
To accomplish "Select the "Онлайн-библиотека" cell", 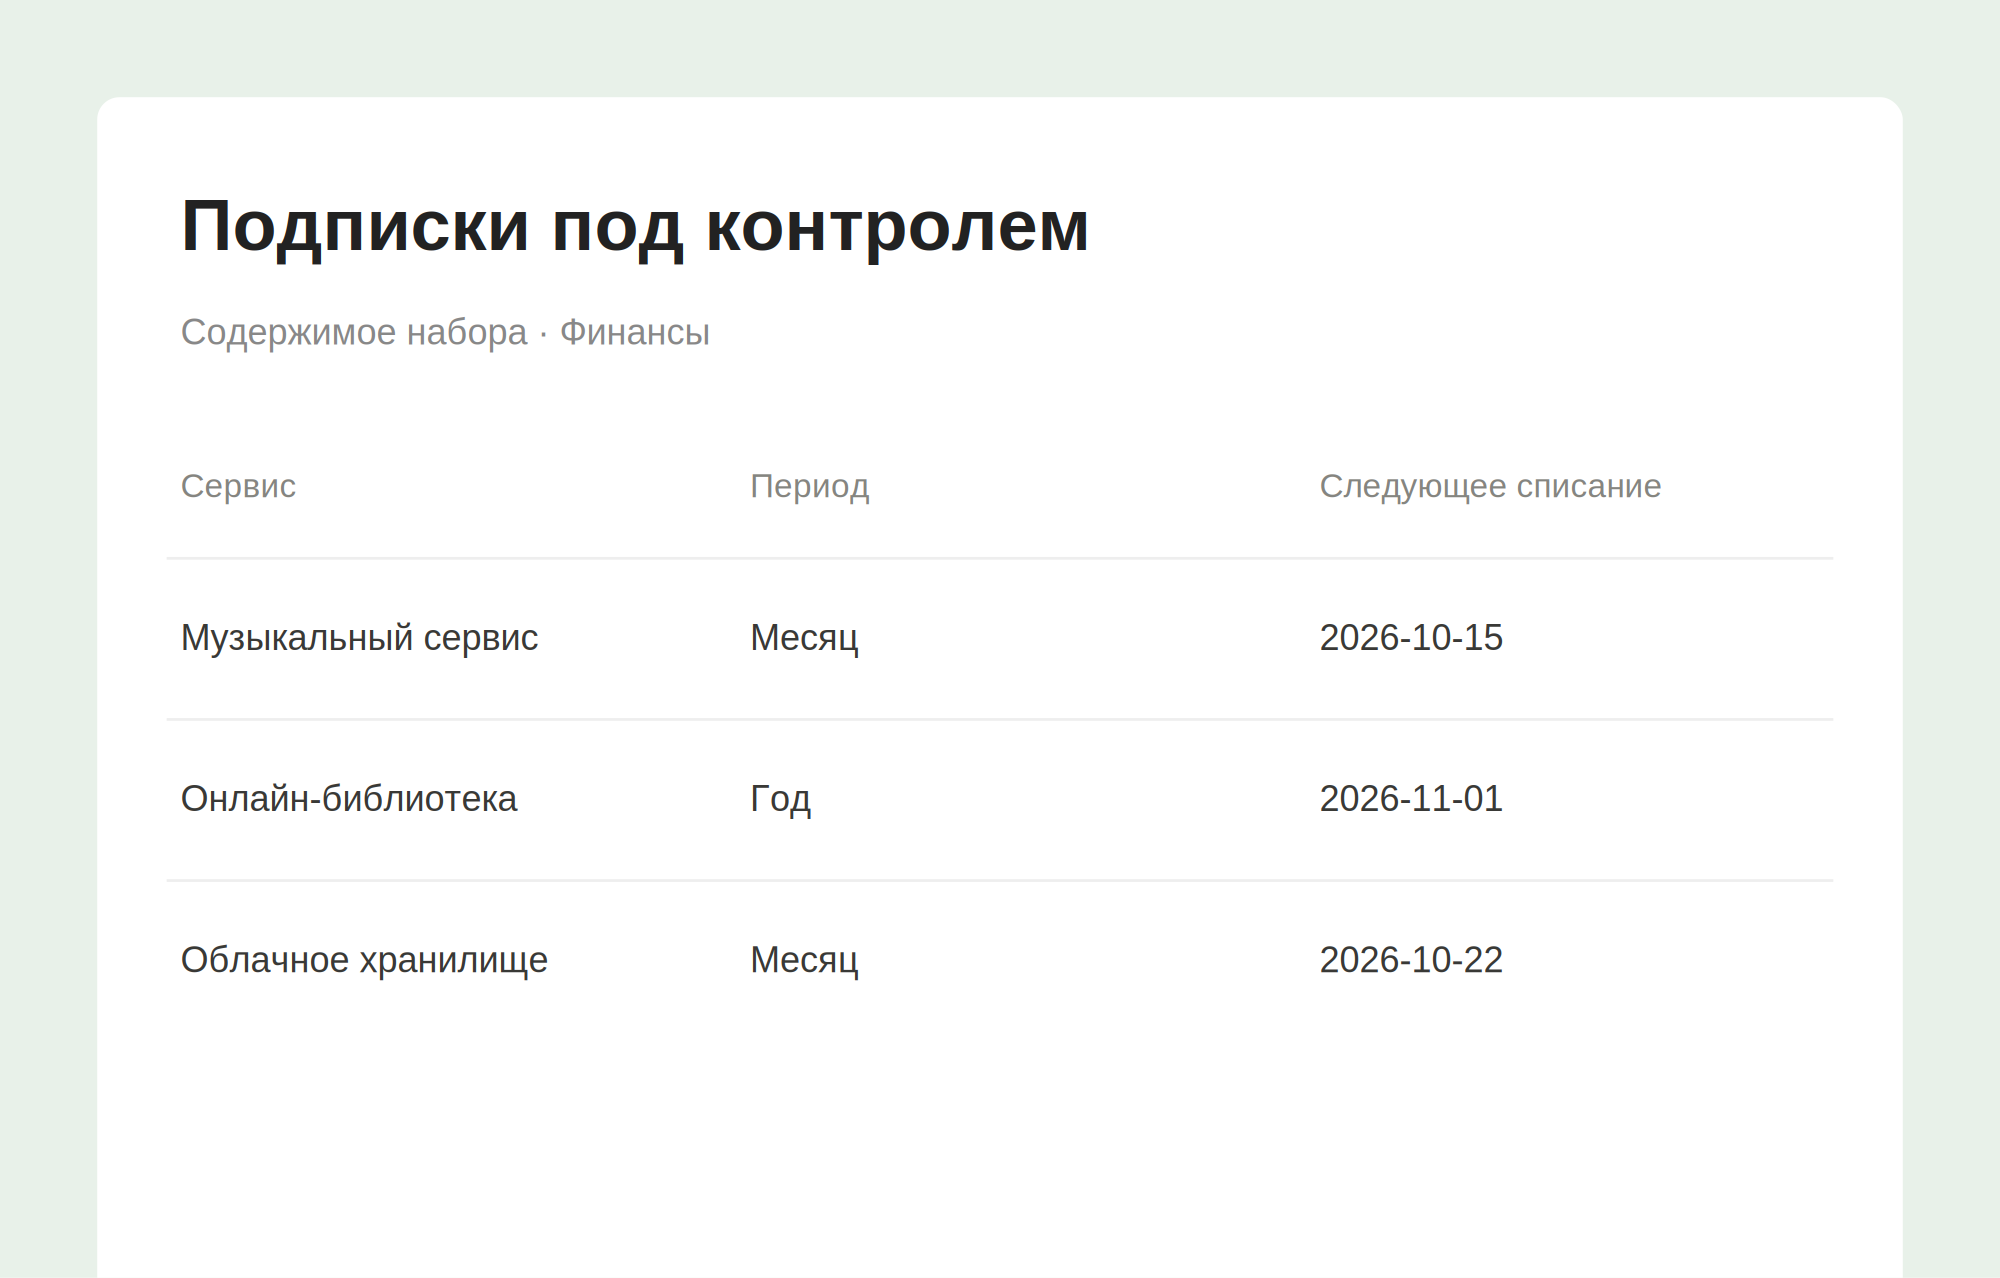I will [349, 799].
